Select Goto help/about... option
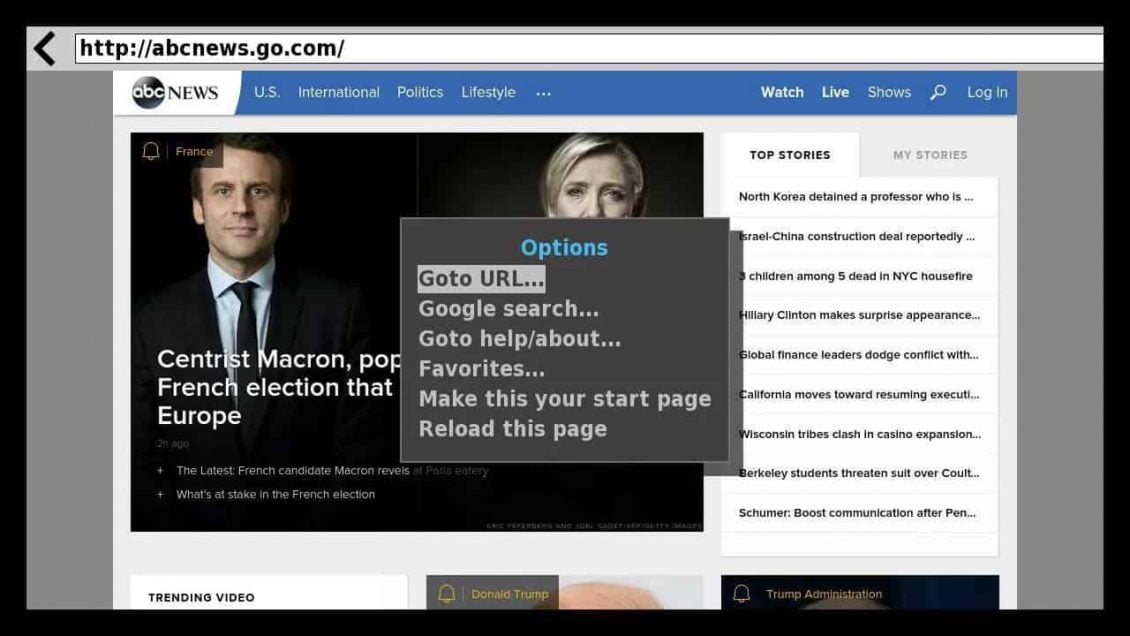Image resolution: width=1130 pixels, height=636 pixels. point(520,339)
